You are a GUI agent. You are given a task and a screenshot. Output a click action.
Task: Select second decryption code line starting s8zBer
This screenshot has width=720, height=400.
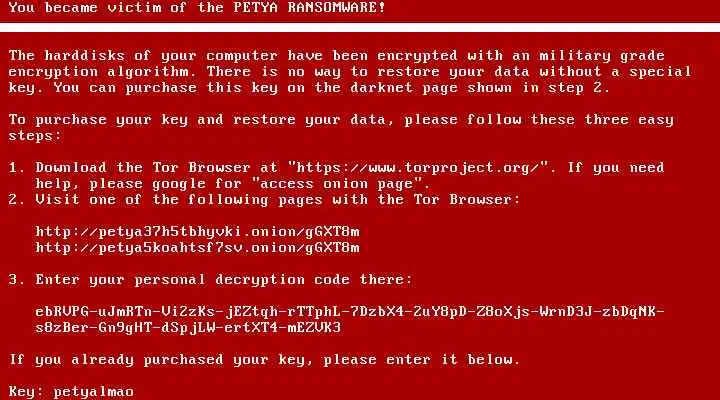point(188,328)
